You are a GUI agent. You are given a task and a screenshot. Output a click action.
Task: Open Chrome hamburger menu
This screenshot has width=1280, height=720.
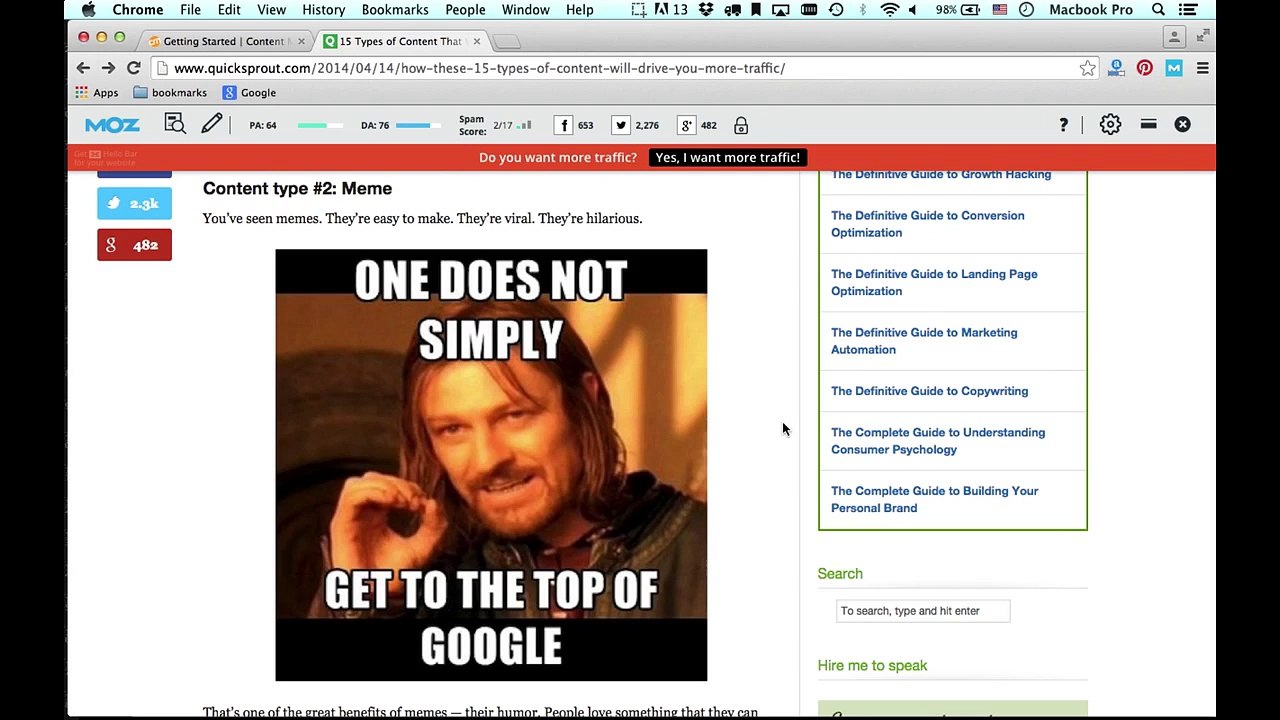point(1202,68)
